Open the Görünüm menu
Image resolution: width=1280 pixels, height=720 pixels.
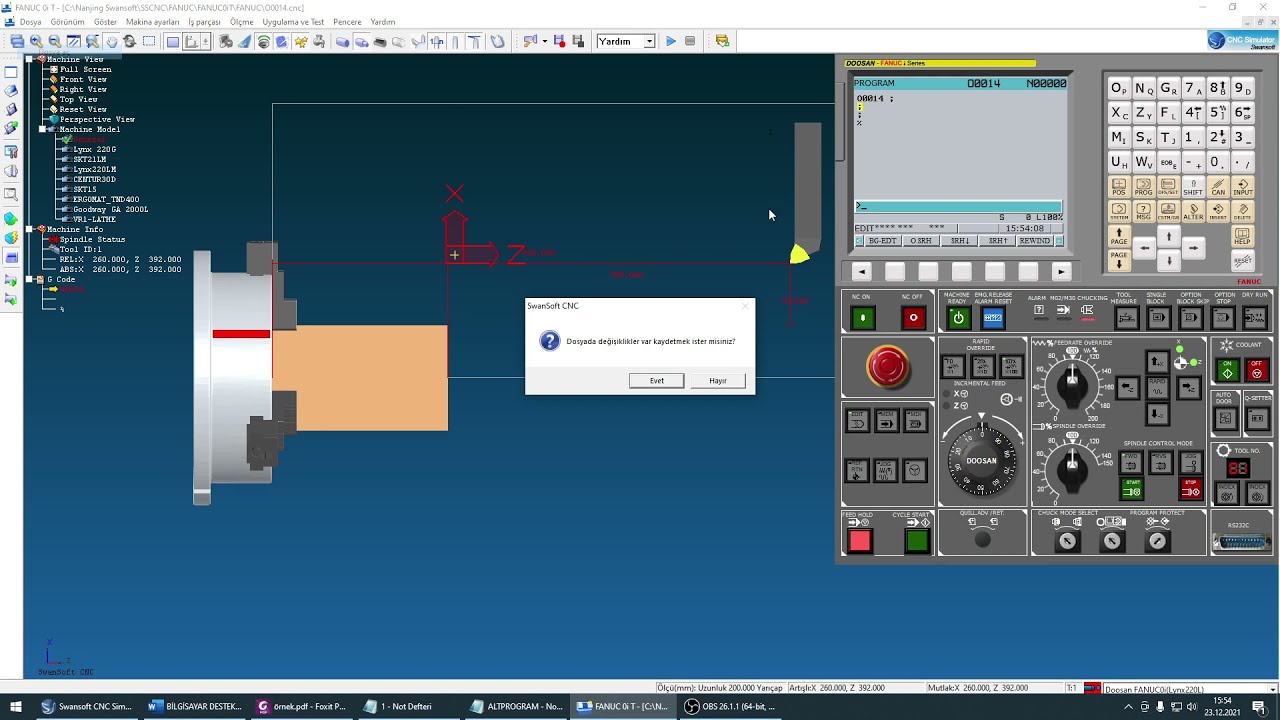click(67, 22)
